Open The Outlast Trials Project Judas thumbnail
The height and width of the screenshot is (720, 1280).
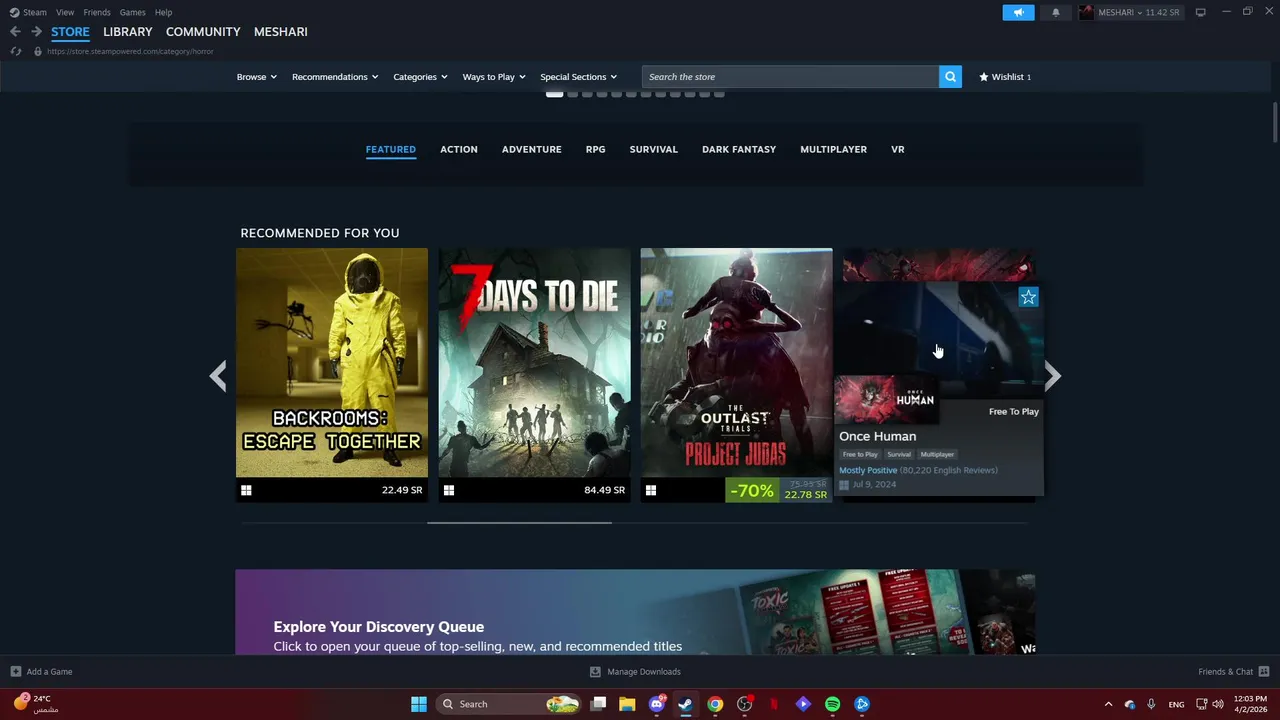point(736,363)
